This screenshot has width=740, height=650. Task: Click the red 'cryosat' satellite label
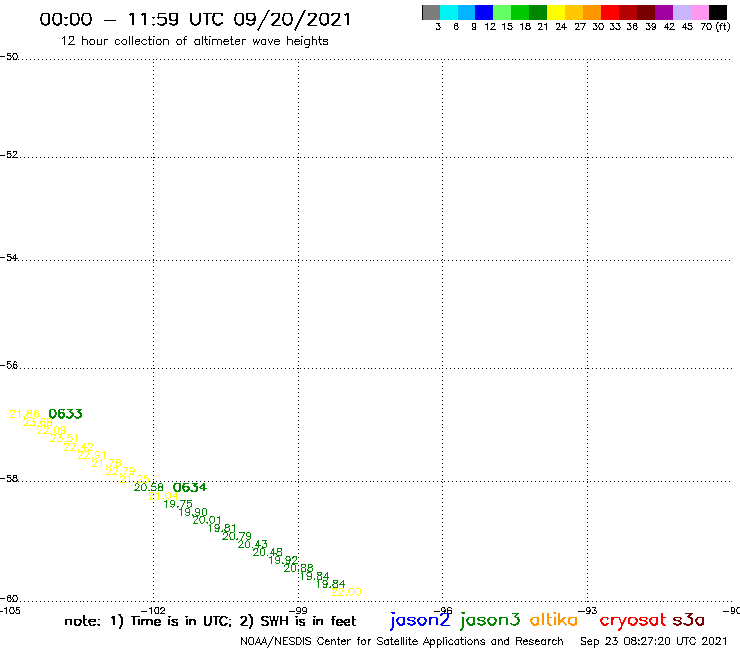pos(632,620)
